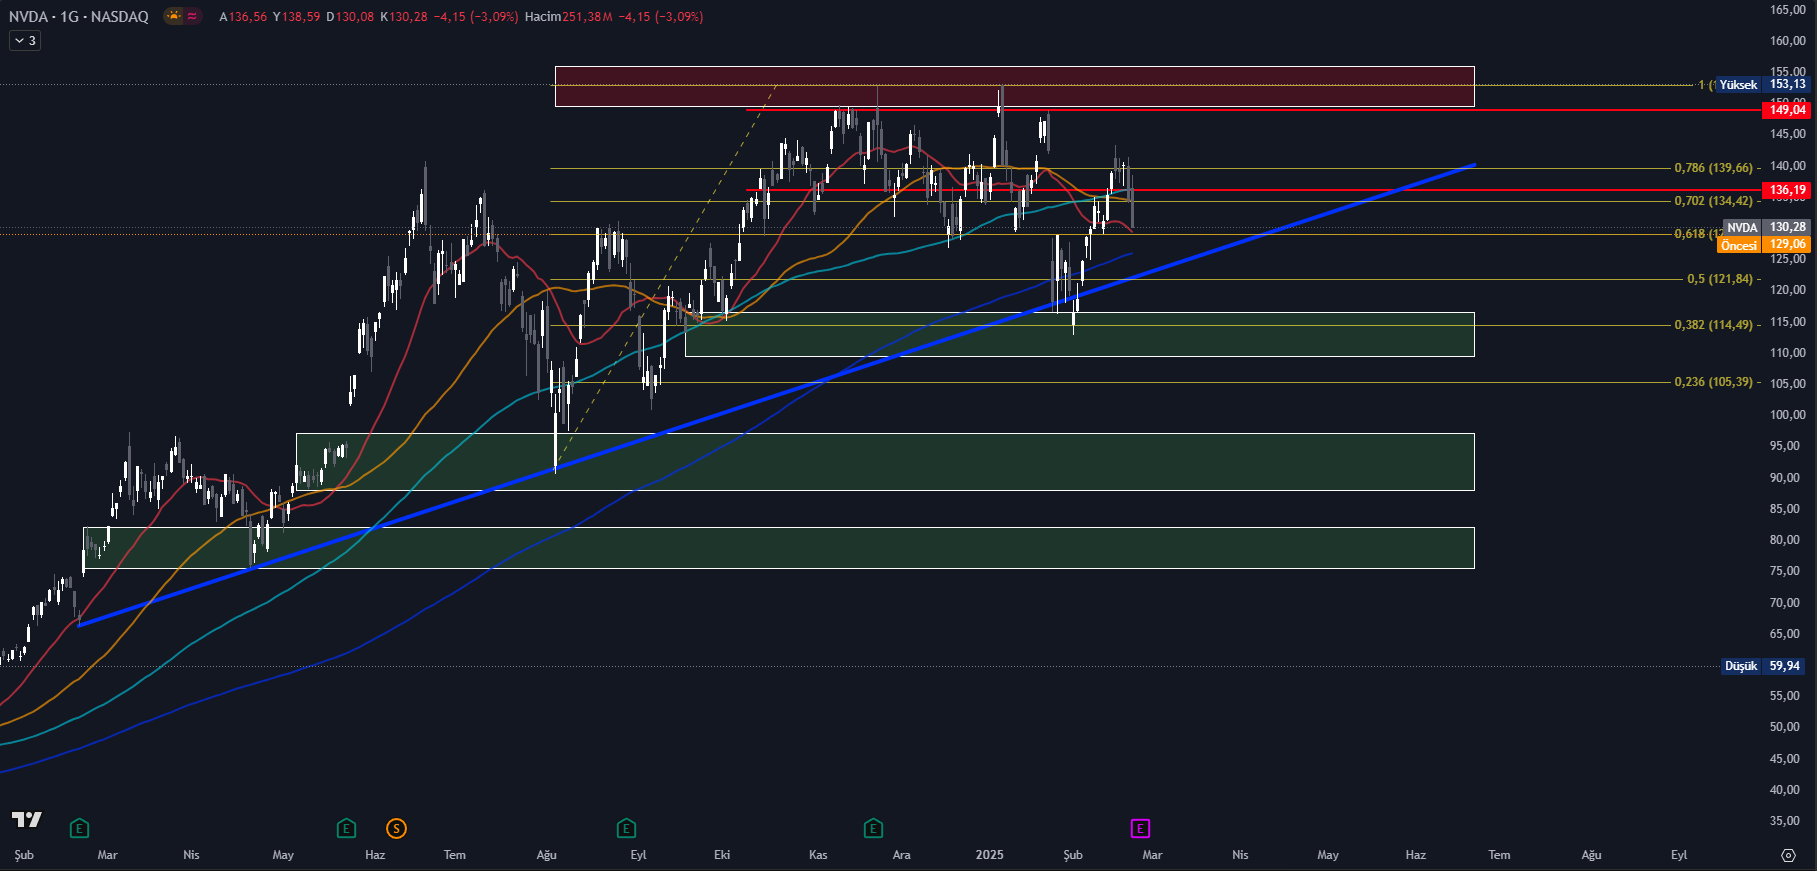The height and width of the screenshot is (871, 1817).
Task: Click the A136,56 opening price readout
Action: [x=243, y=17]
